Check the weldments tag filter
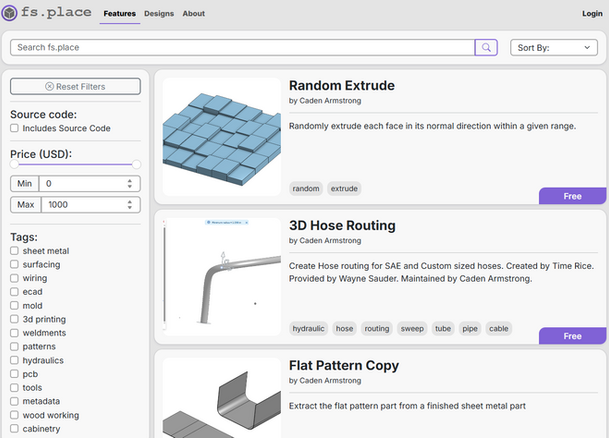The width and height of the screenshot is (609, 438). pos(14,333)
